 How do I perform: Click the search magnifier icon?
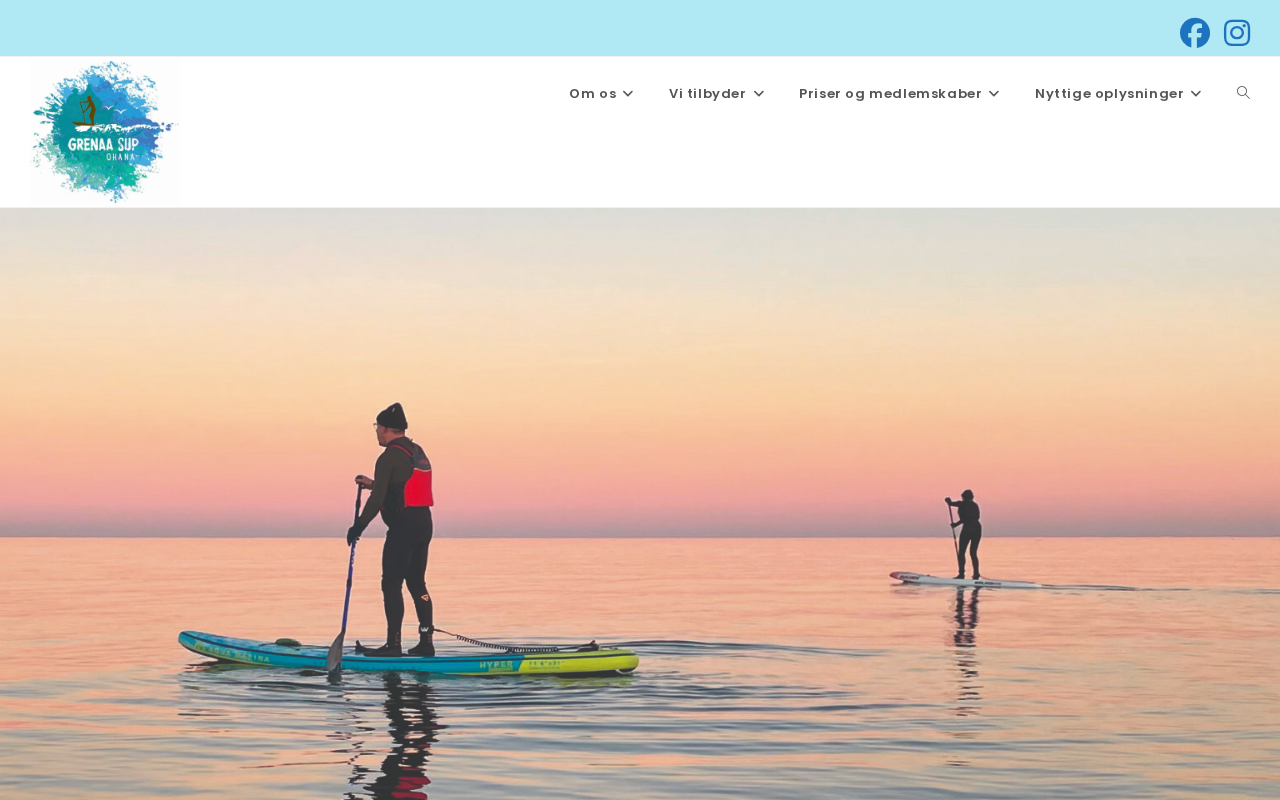[1243, 92]
